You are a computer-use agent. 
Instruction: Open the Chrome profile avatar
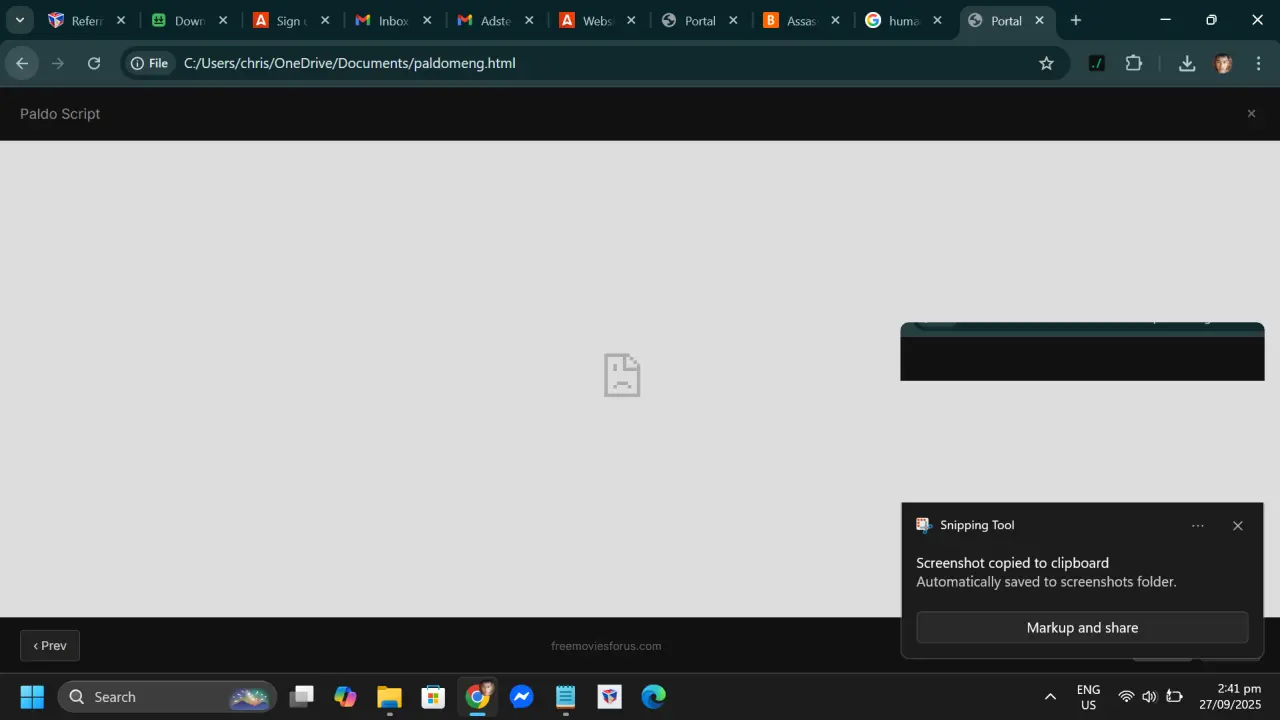point(1223,63)
